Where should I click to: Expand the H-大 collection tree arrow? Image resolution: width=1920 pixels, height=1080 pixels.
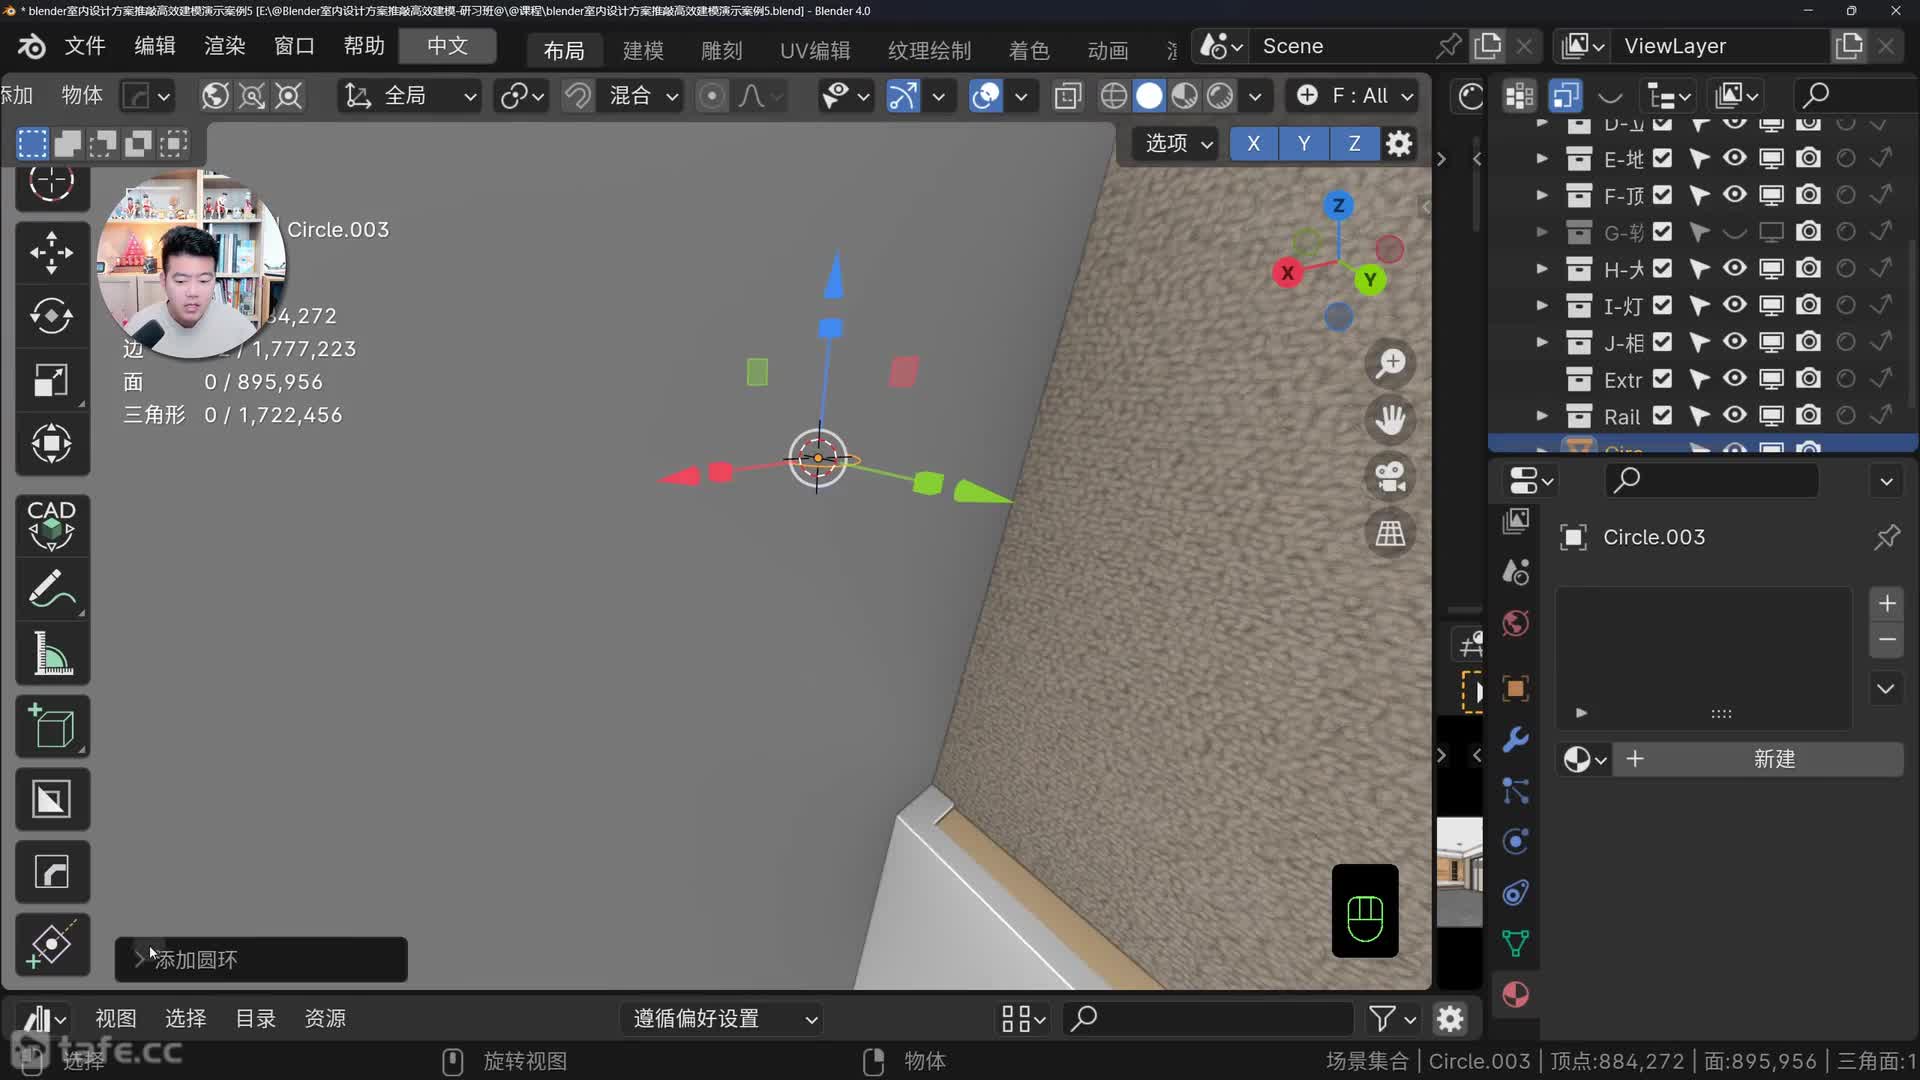pyautogui.click(x=1541, y=268)
